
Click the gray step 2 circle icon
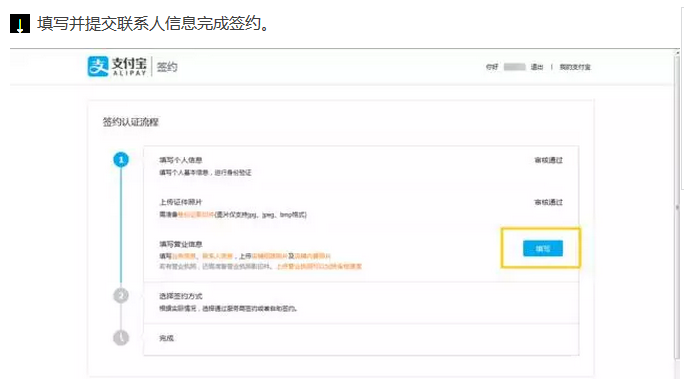click(x=121, y=296)
